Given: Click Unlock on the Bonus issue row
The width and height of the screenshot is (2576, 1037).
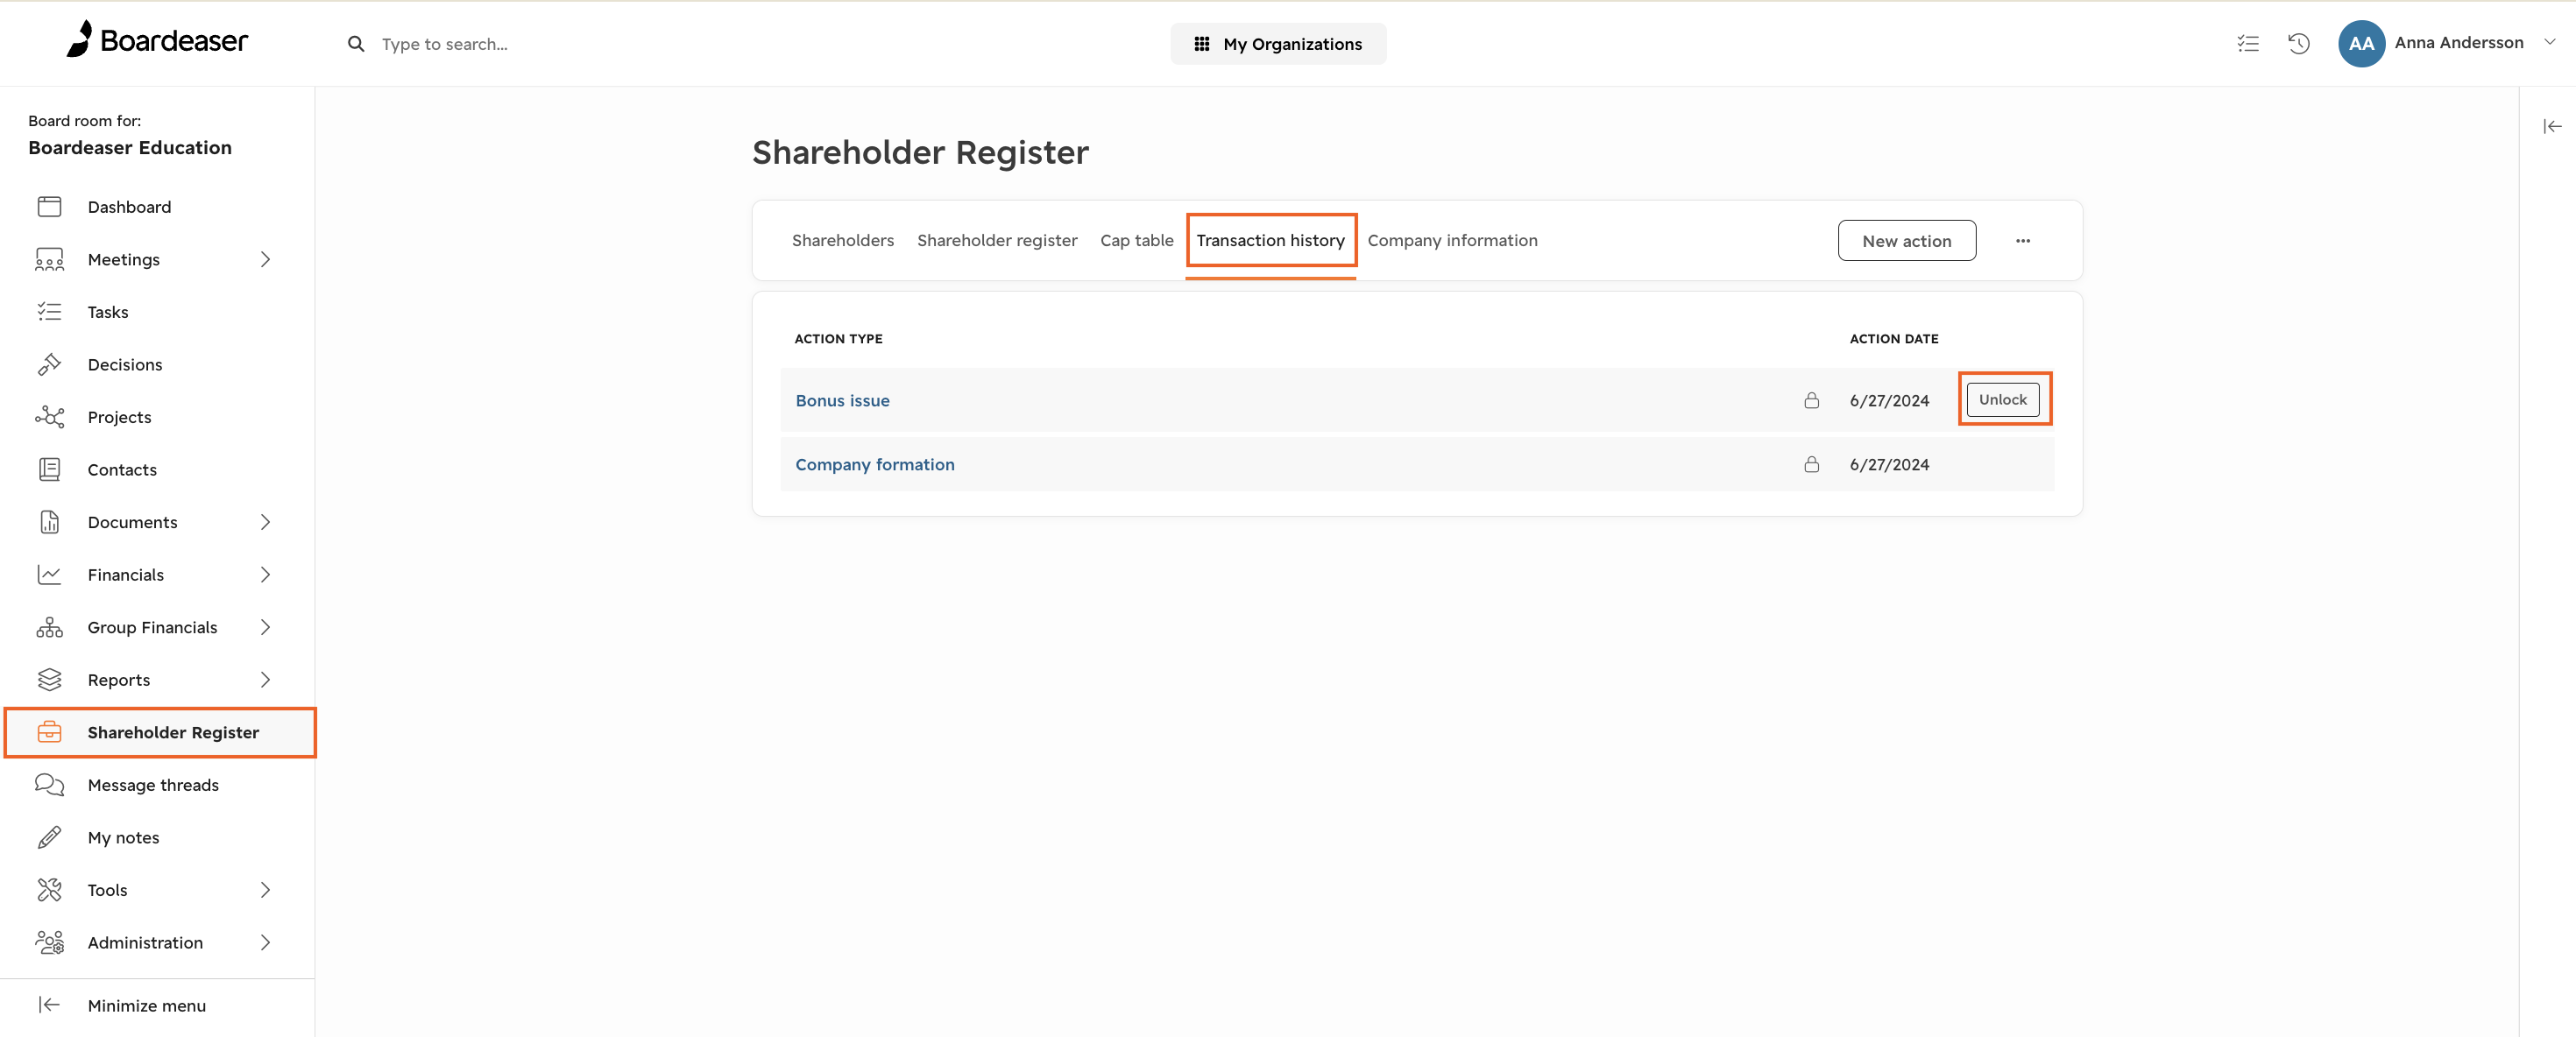Looking at the screenshot, I should click(x=2002, y=399).
